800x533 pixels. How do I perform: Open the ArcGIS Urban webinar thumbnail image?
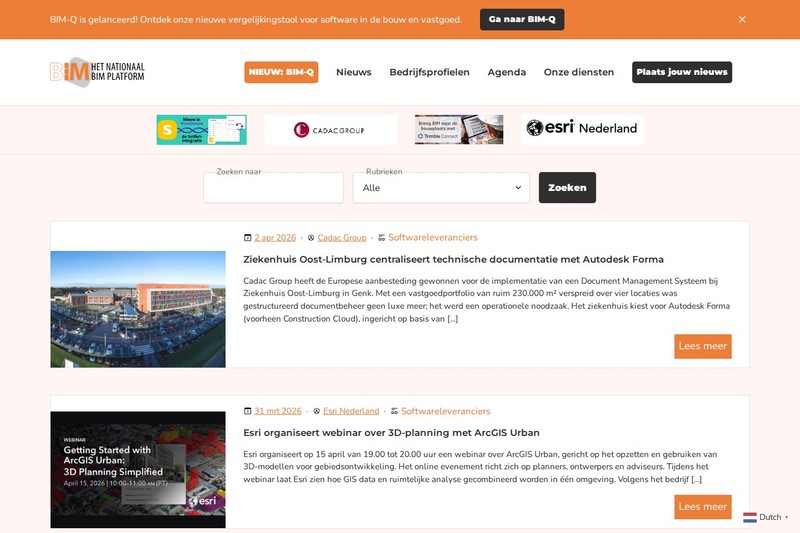coord(138,470)
